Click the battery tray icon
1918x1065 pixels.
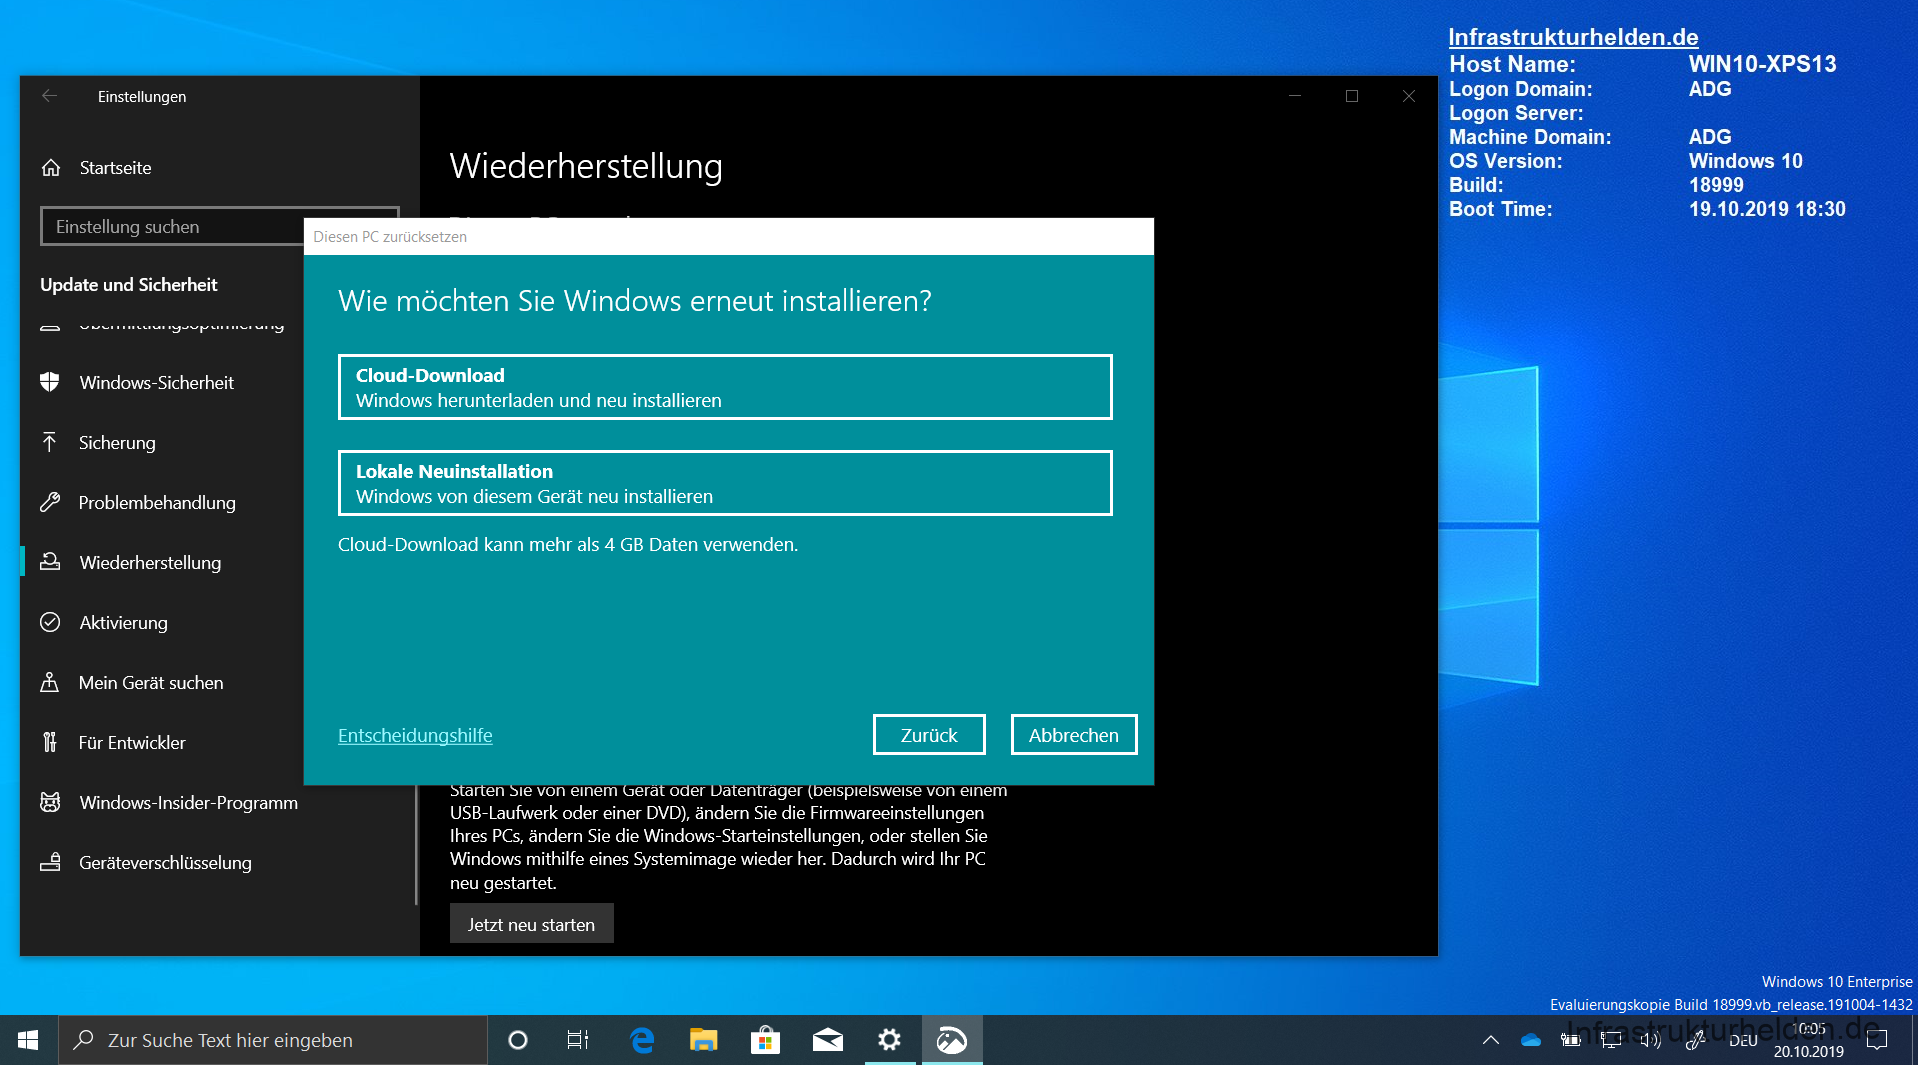1571,1040
